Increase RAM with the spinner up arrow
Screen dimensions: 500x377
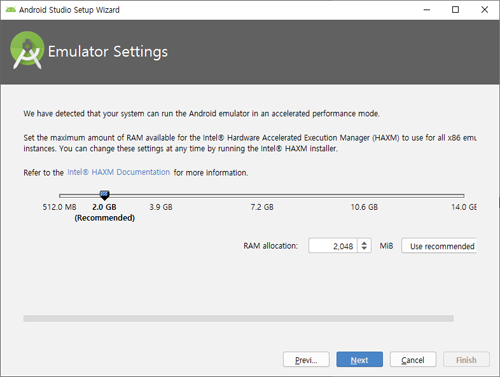click(x=364, y=243)
